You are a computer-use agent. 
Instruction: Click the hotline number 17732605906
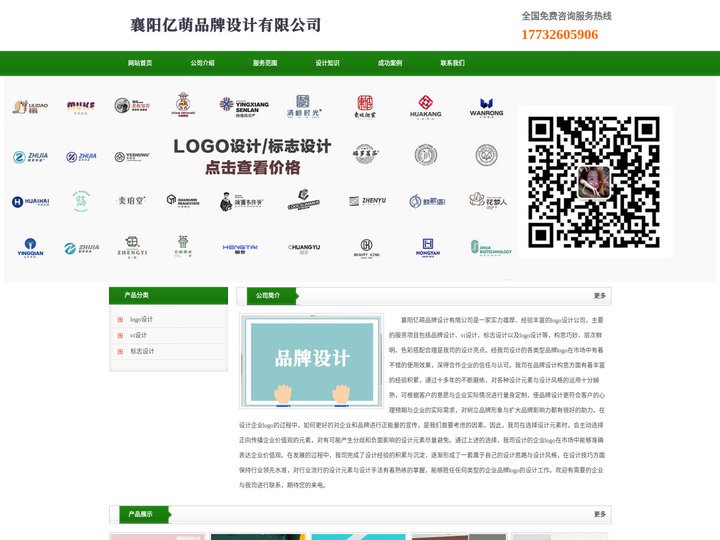pyautogui.click(x=559, y=34)
